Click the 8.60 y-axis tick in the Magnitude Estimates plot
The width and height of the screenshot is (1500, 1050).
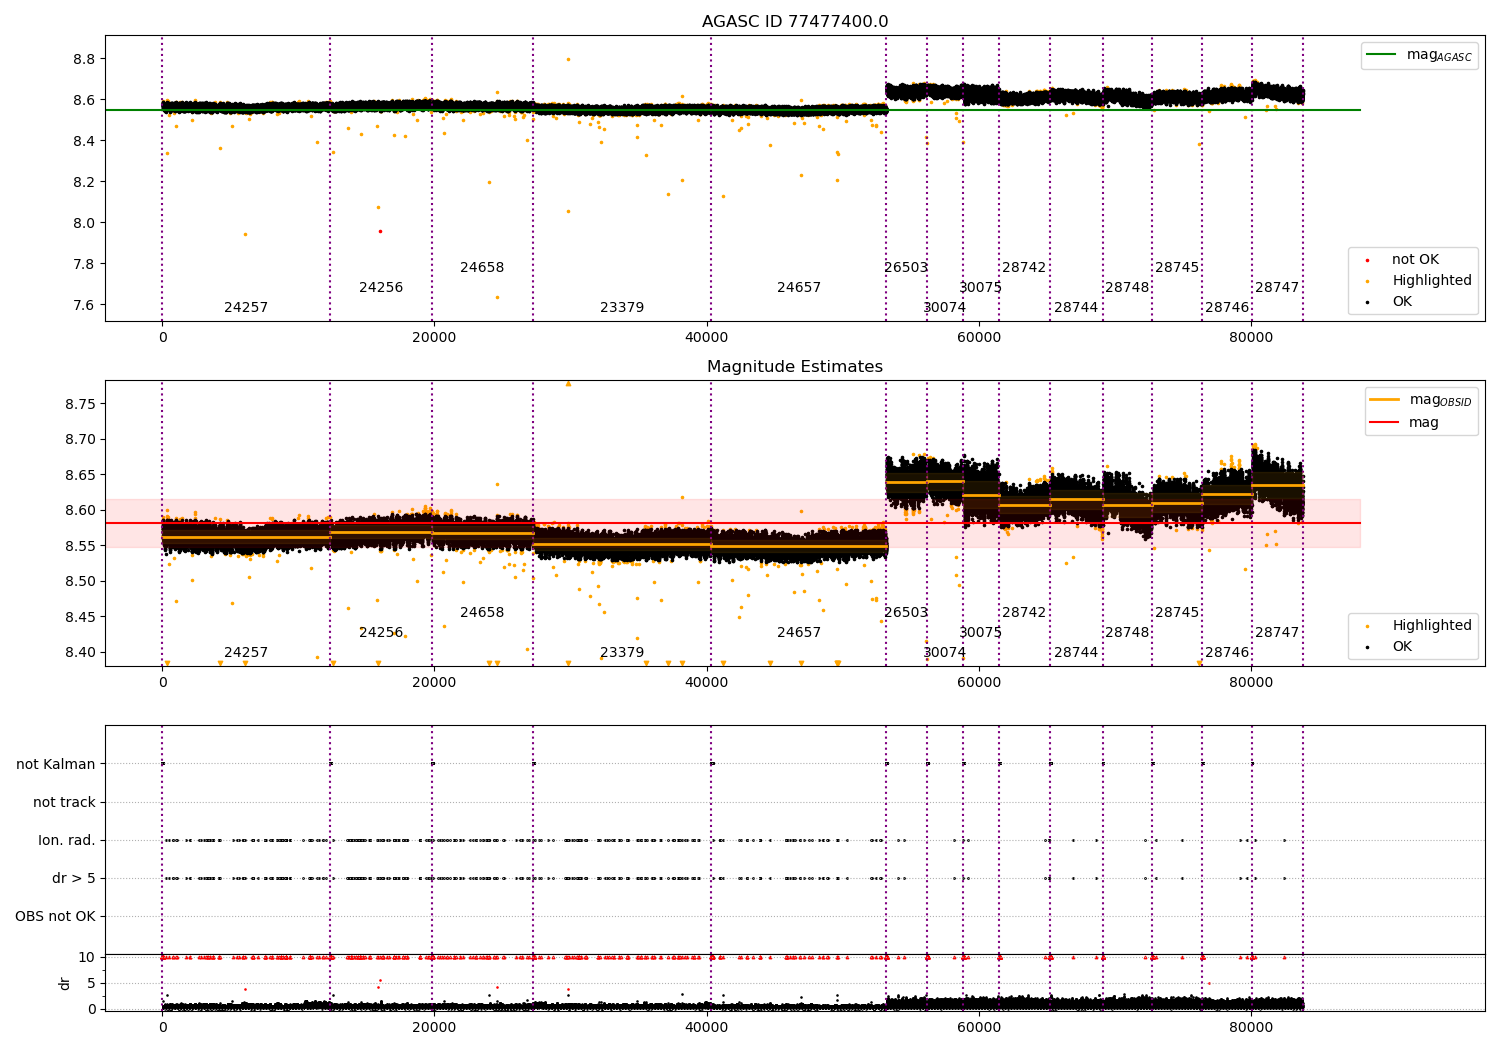[80, 510]
